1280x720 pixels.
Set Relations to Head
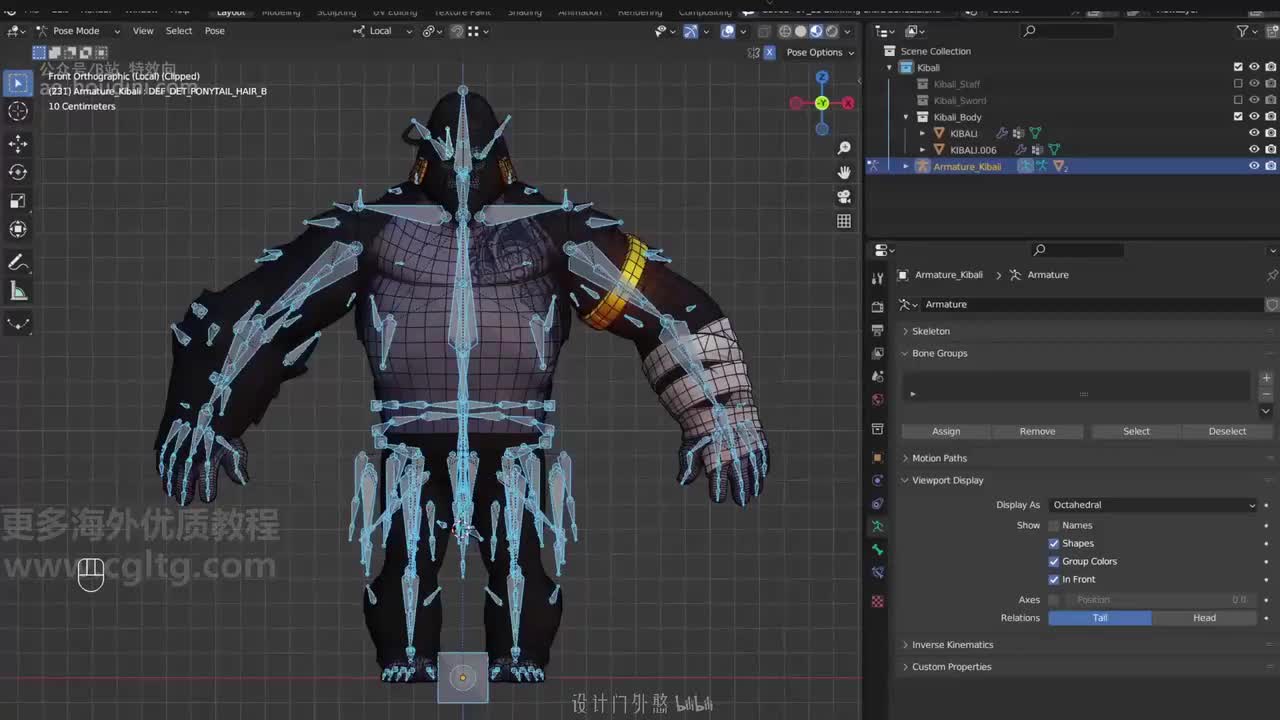point(1204,618)
